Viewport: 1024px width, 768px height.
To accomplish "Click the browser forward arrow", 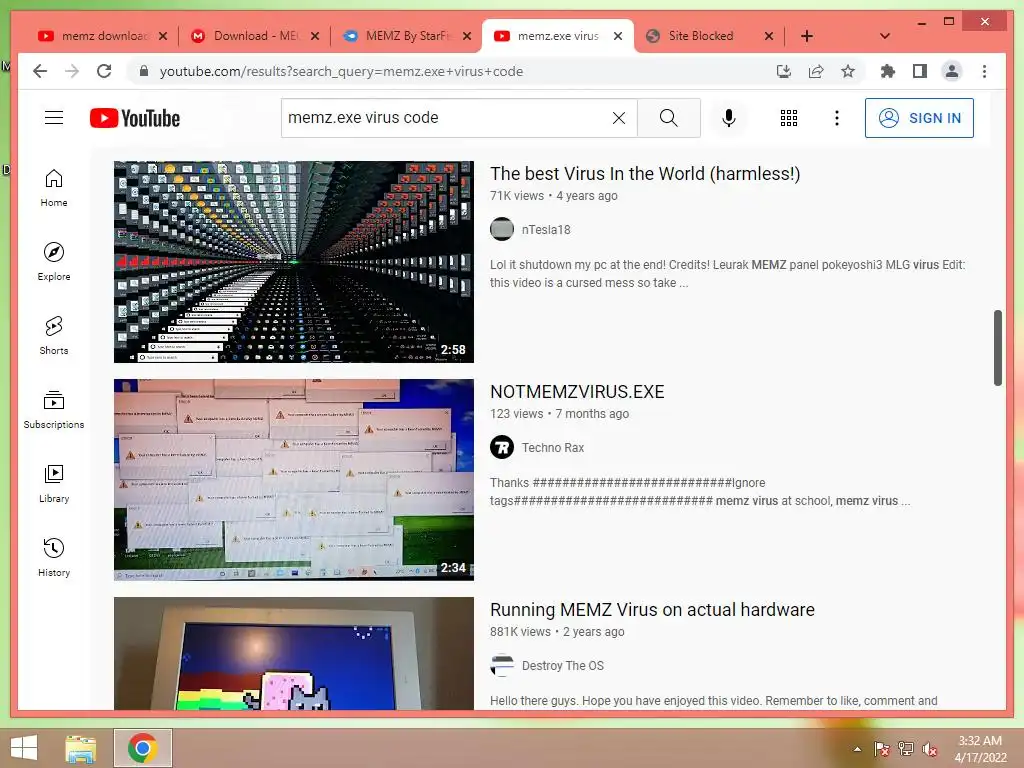I will (72, 71).
